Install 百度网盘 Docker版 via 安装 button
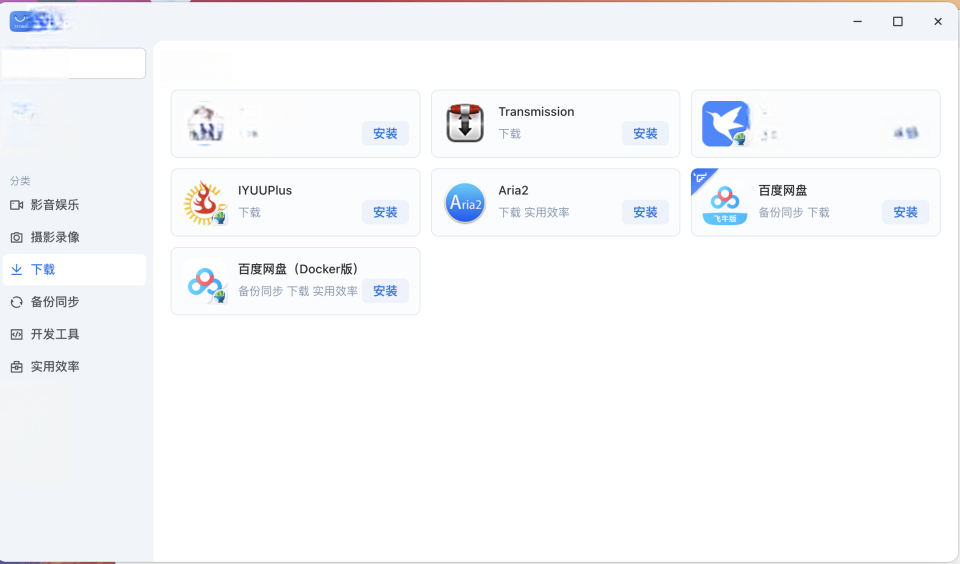 click(385, 291)
